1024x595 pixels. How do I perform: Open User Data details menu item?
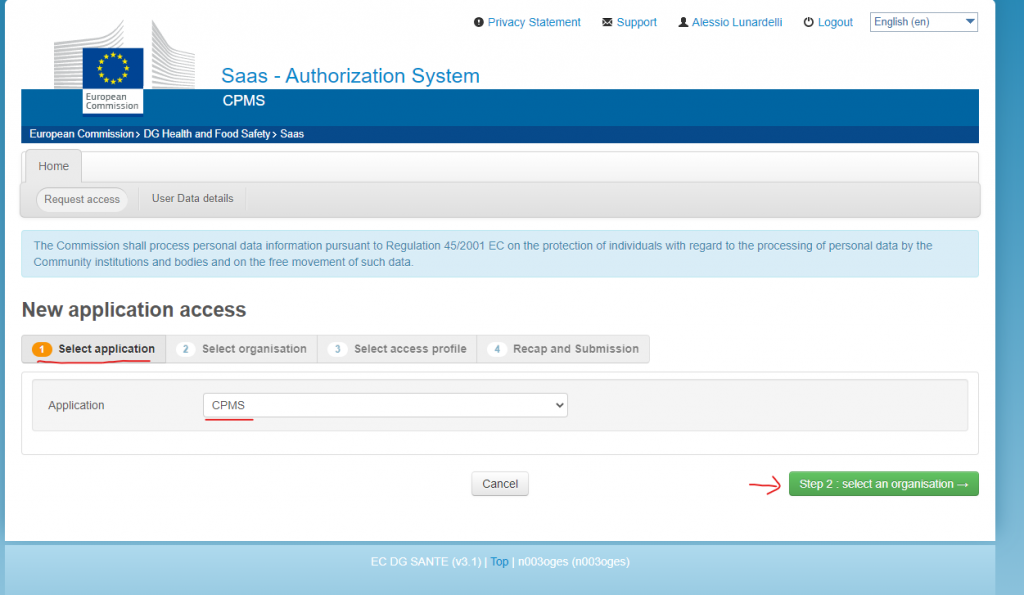pos(192,198)
